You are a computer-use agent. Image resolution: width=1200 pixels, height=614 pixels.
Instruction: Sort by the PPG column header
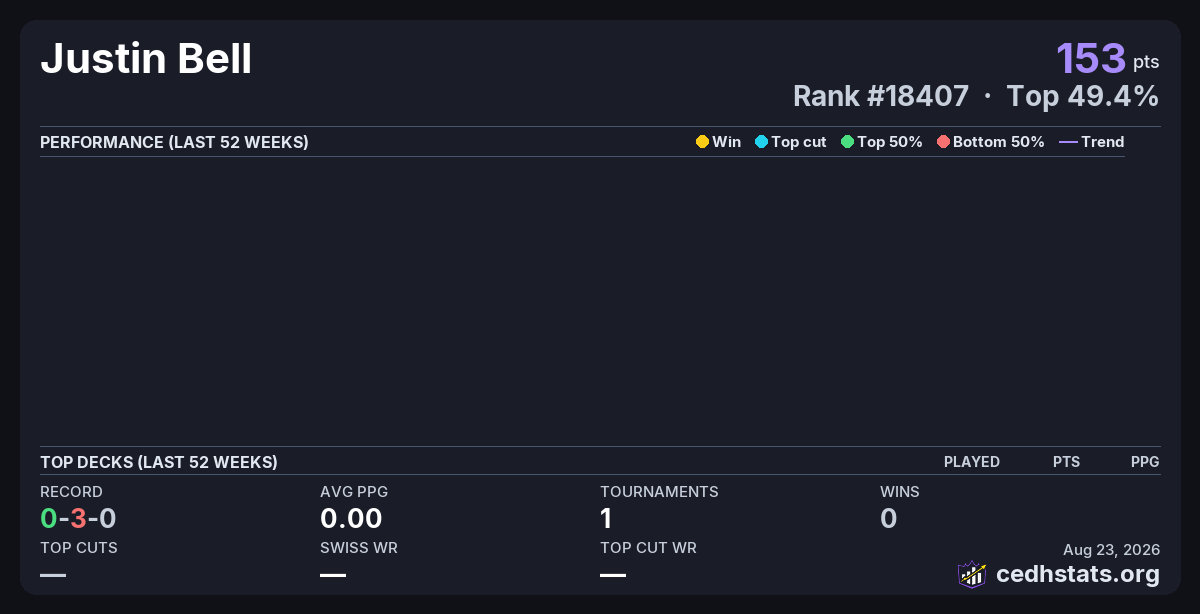pos(1145,462)
